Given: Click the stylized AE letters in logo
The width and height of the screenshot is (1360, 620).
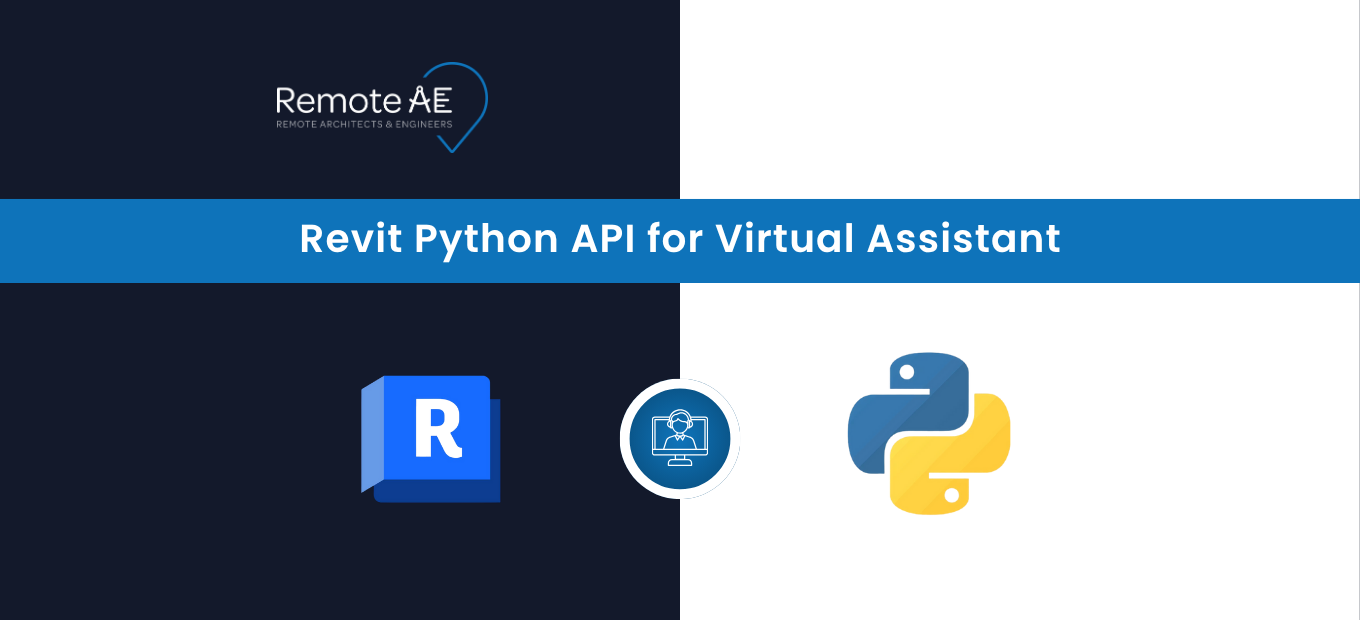Looking at the screenshot, I should (430, 101).
